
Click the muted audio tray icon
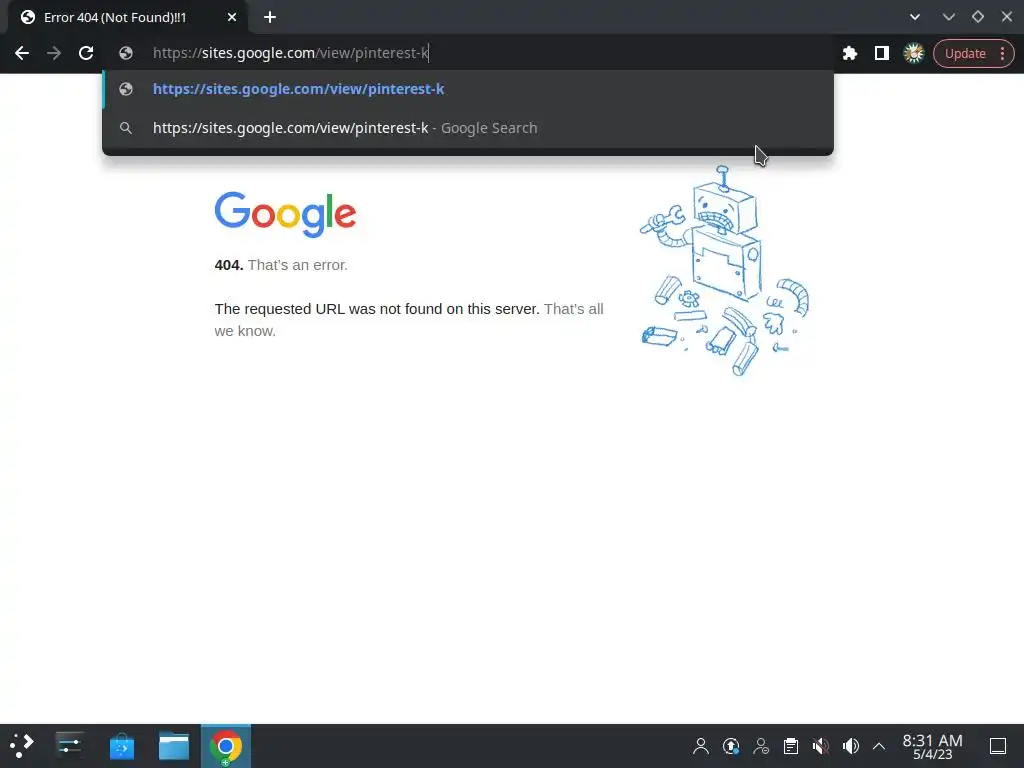pos(820,746)
